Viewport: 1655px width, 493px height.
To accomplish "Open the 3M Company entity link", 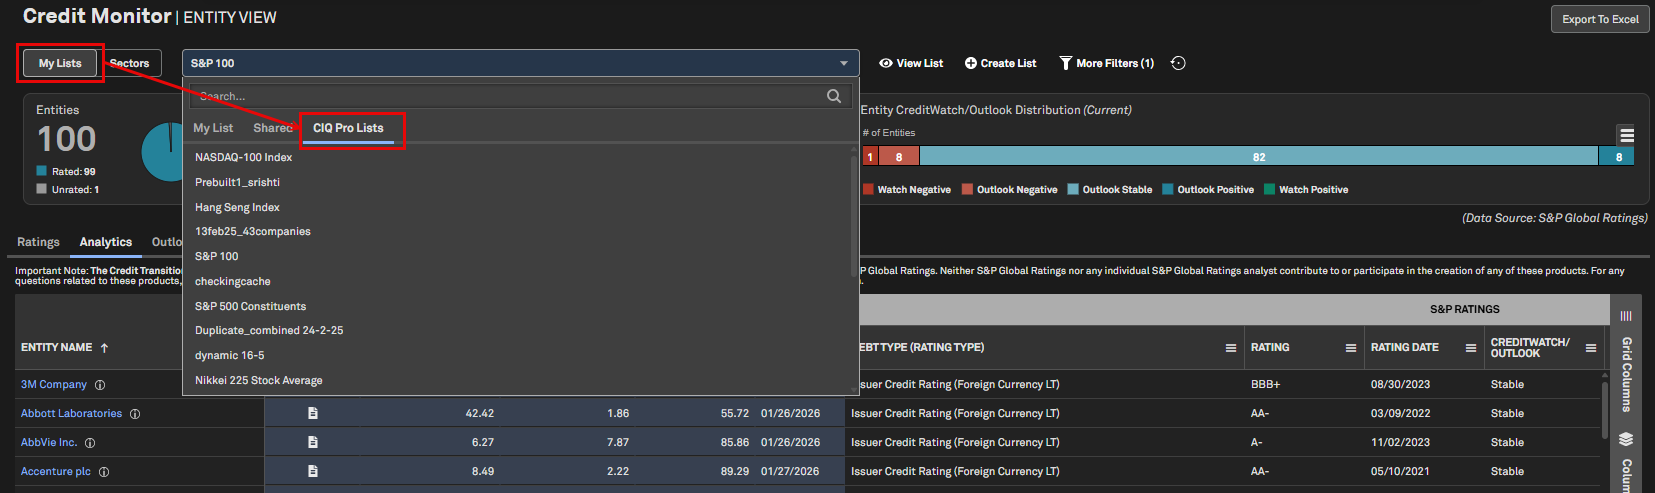I will [x=54, y=385].
